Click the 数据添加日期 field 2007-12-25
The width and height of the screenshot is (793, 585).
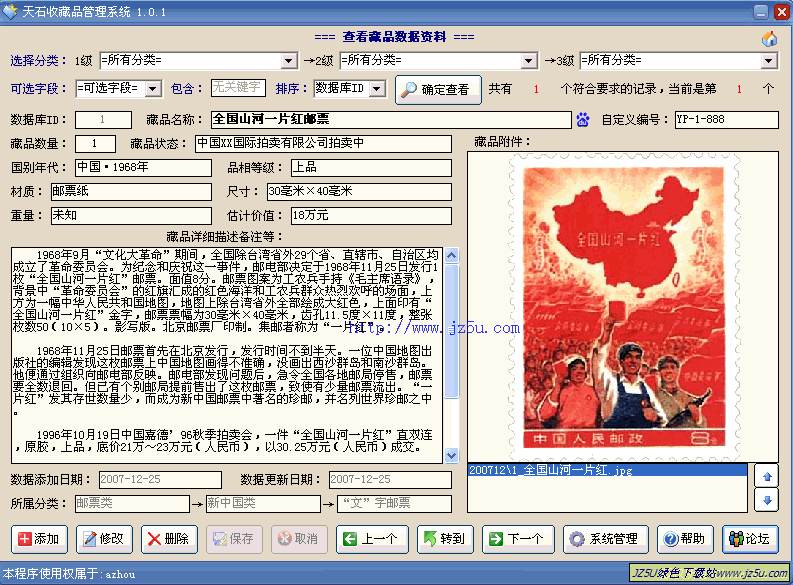[160, 479]
